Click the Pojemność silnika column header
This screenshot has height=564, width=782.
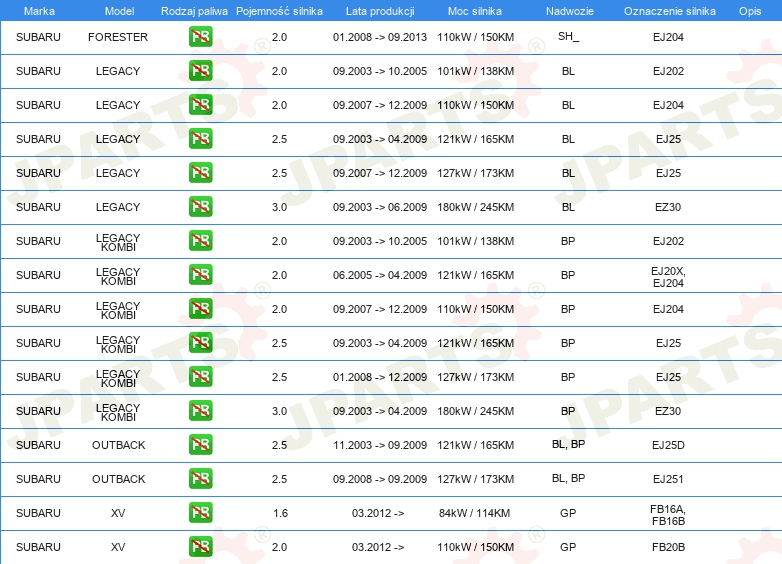click(279, 11)
